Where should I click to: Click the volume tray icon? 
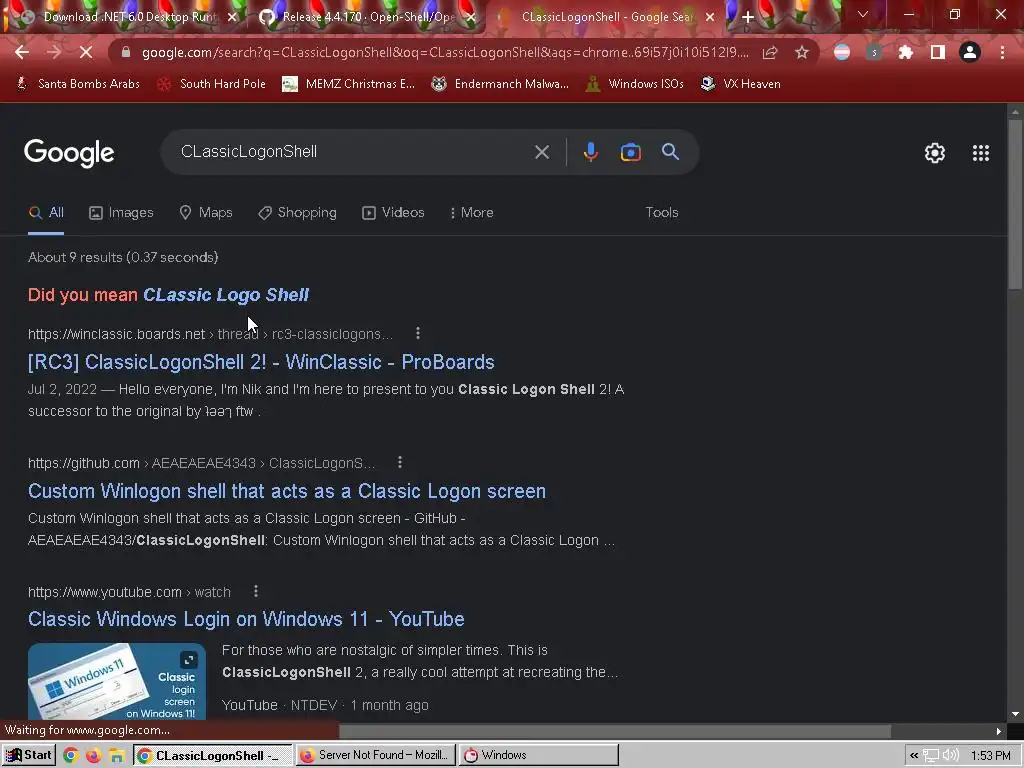pyautogui.click(x=951, y=756)
